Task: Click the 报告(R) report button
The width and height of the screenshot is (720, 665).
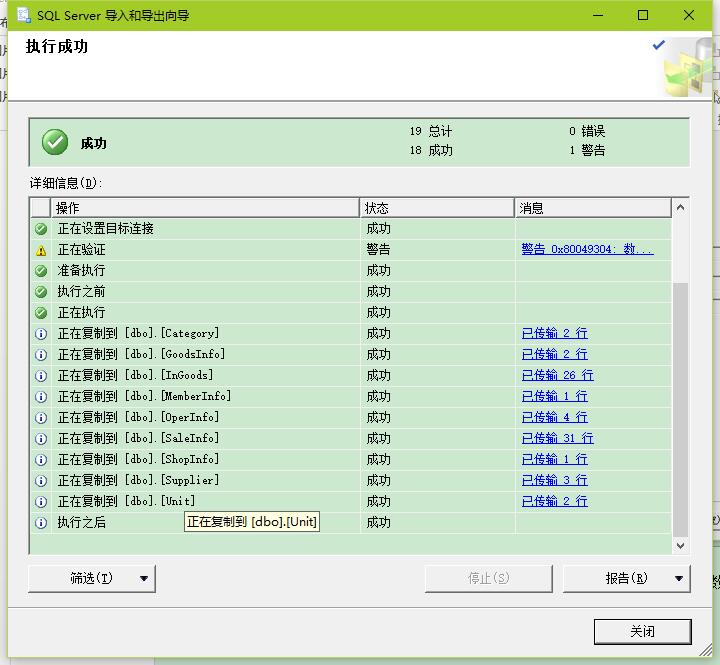Action: pyautogui.click(x=626, y=579)
